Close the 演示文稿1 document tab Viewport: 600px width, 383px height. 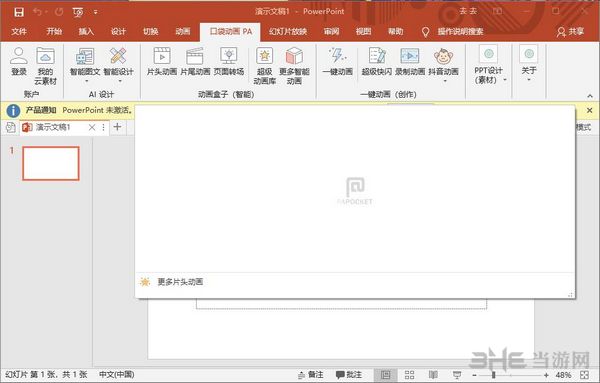[92, 127]
